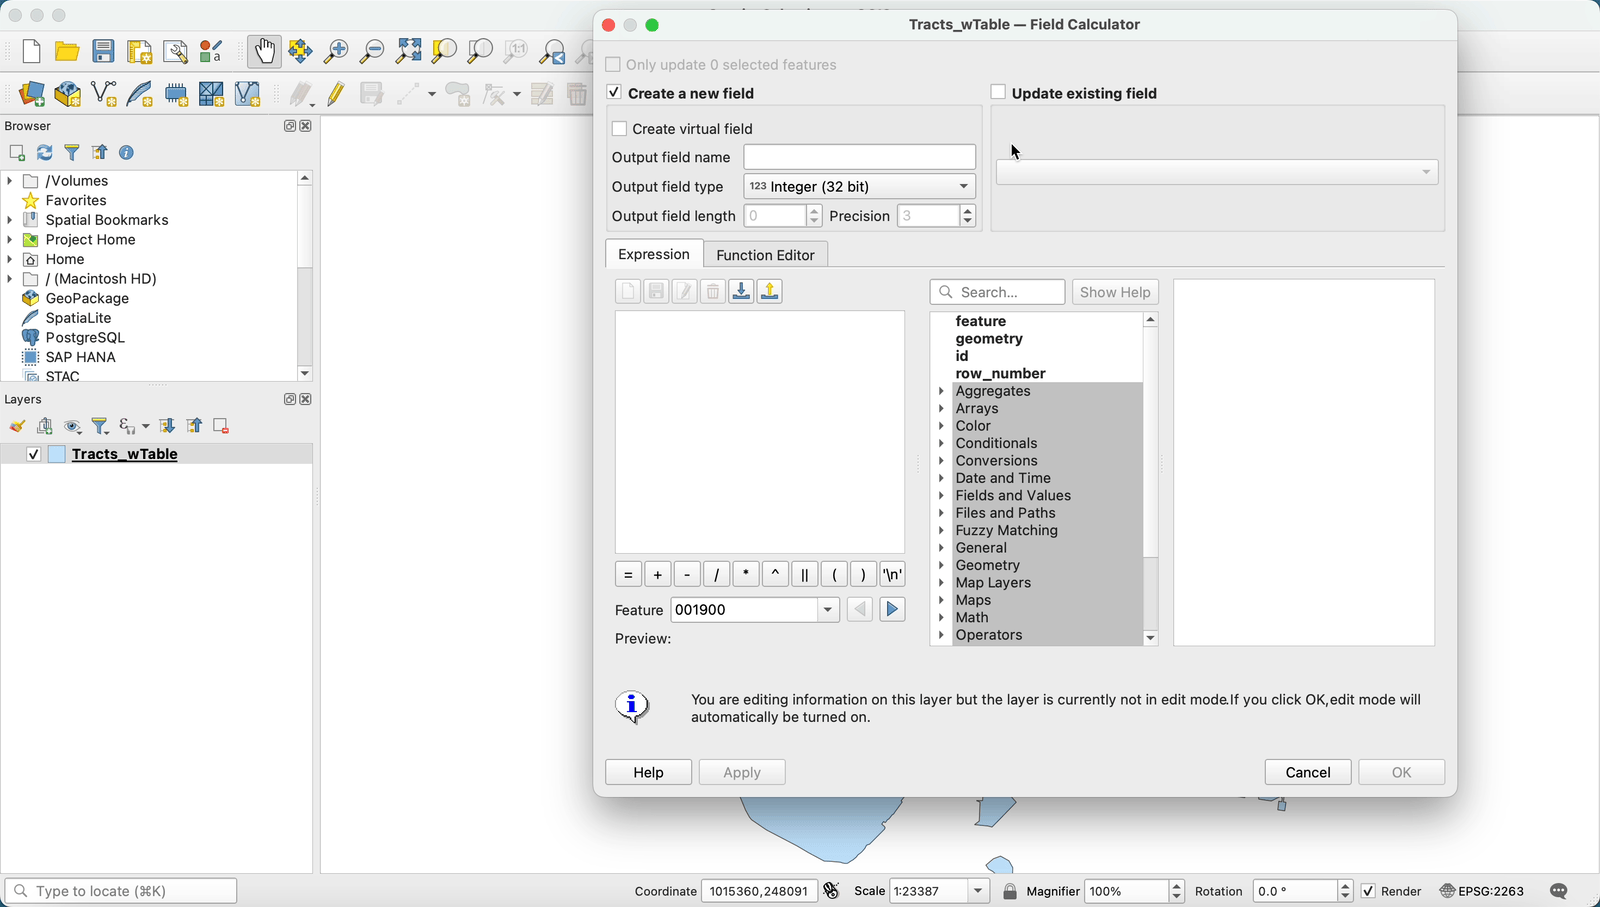Switch to the Expression tab

(652, 254)
